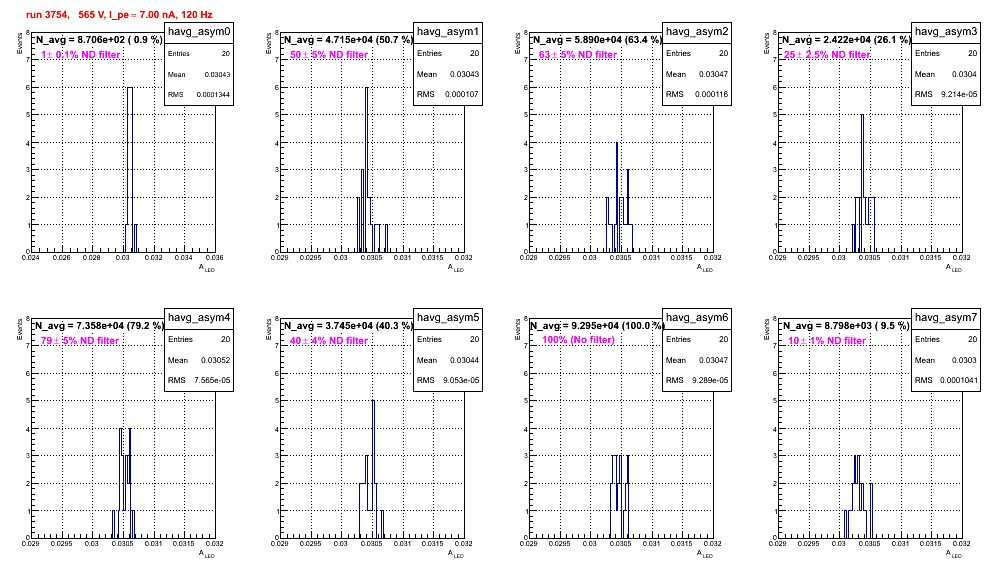Screen dimensions: 996x572
Task: Click the Entries 20 row in havg_asym0 box
Action: click(x=199, y=54)
